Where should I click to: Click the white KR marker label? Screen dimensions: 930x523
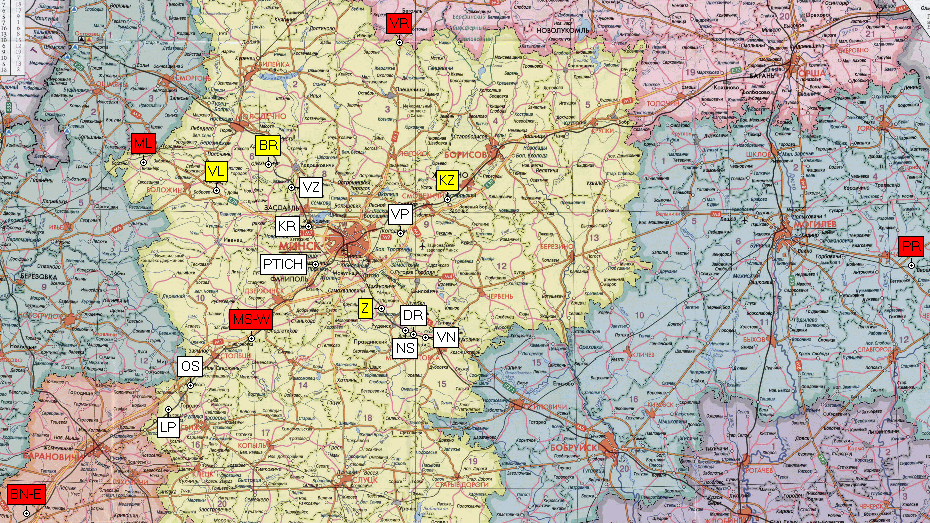[x=288, y=226]
